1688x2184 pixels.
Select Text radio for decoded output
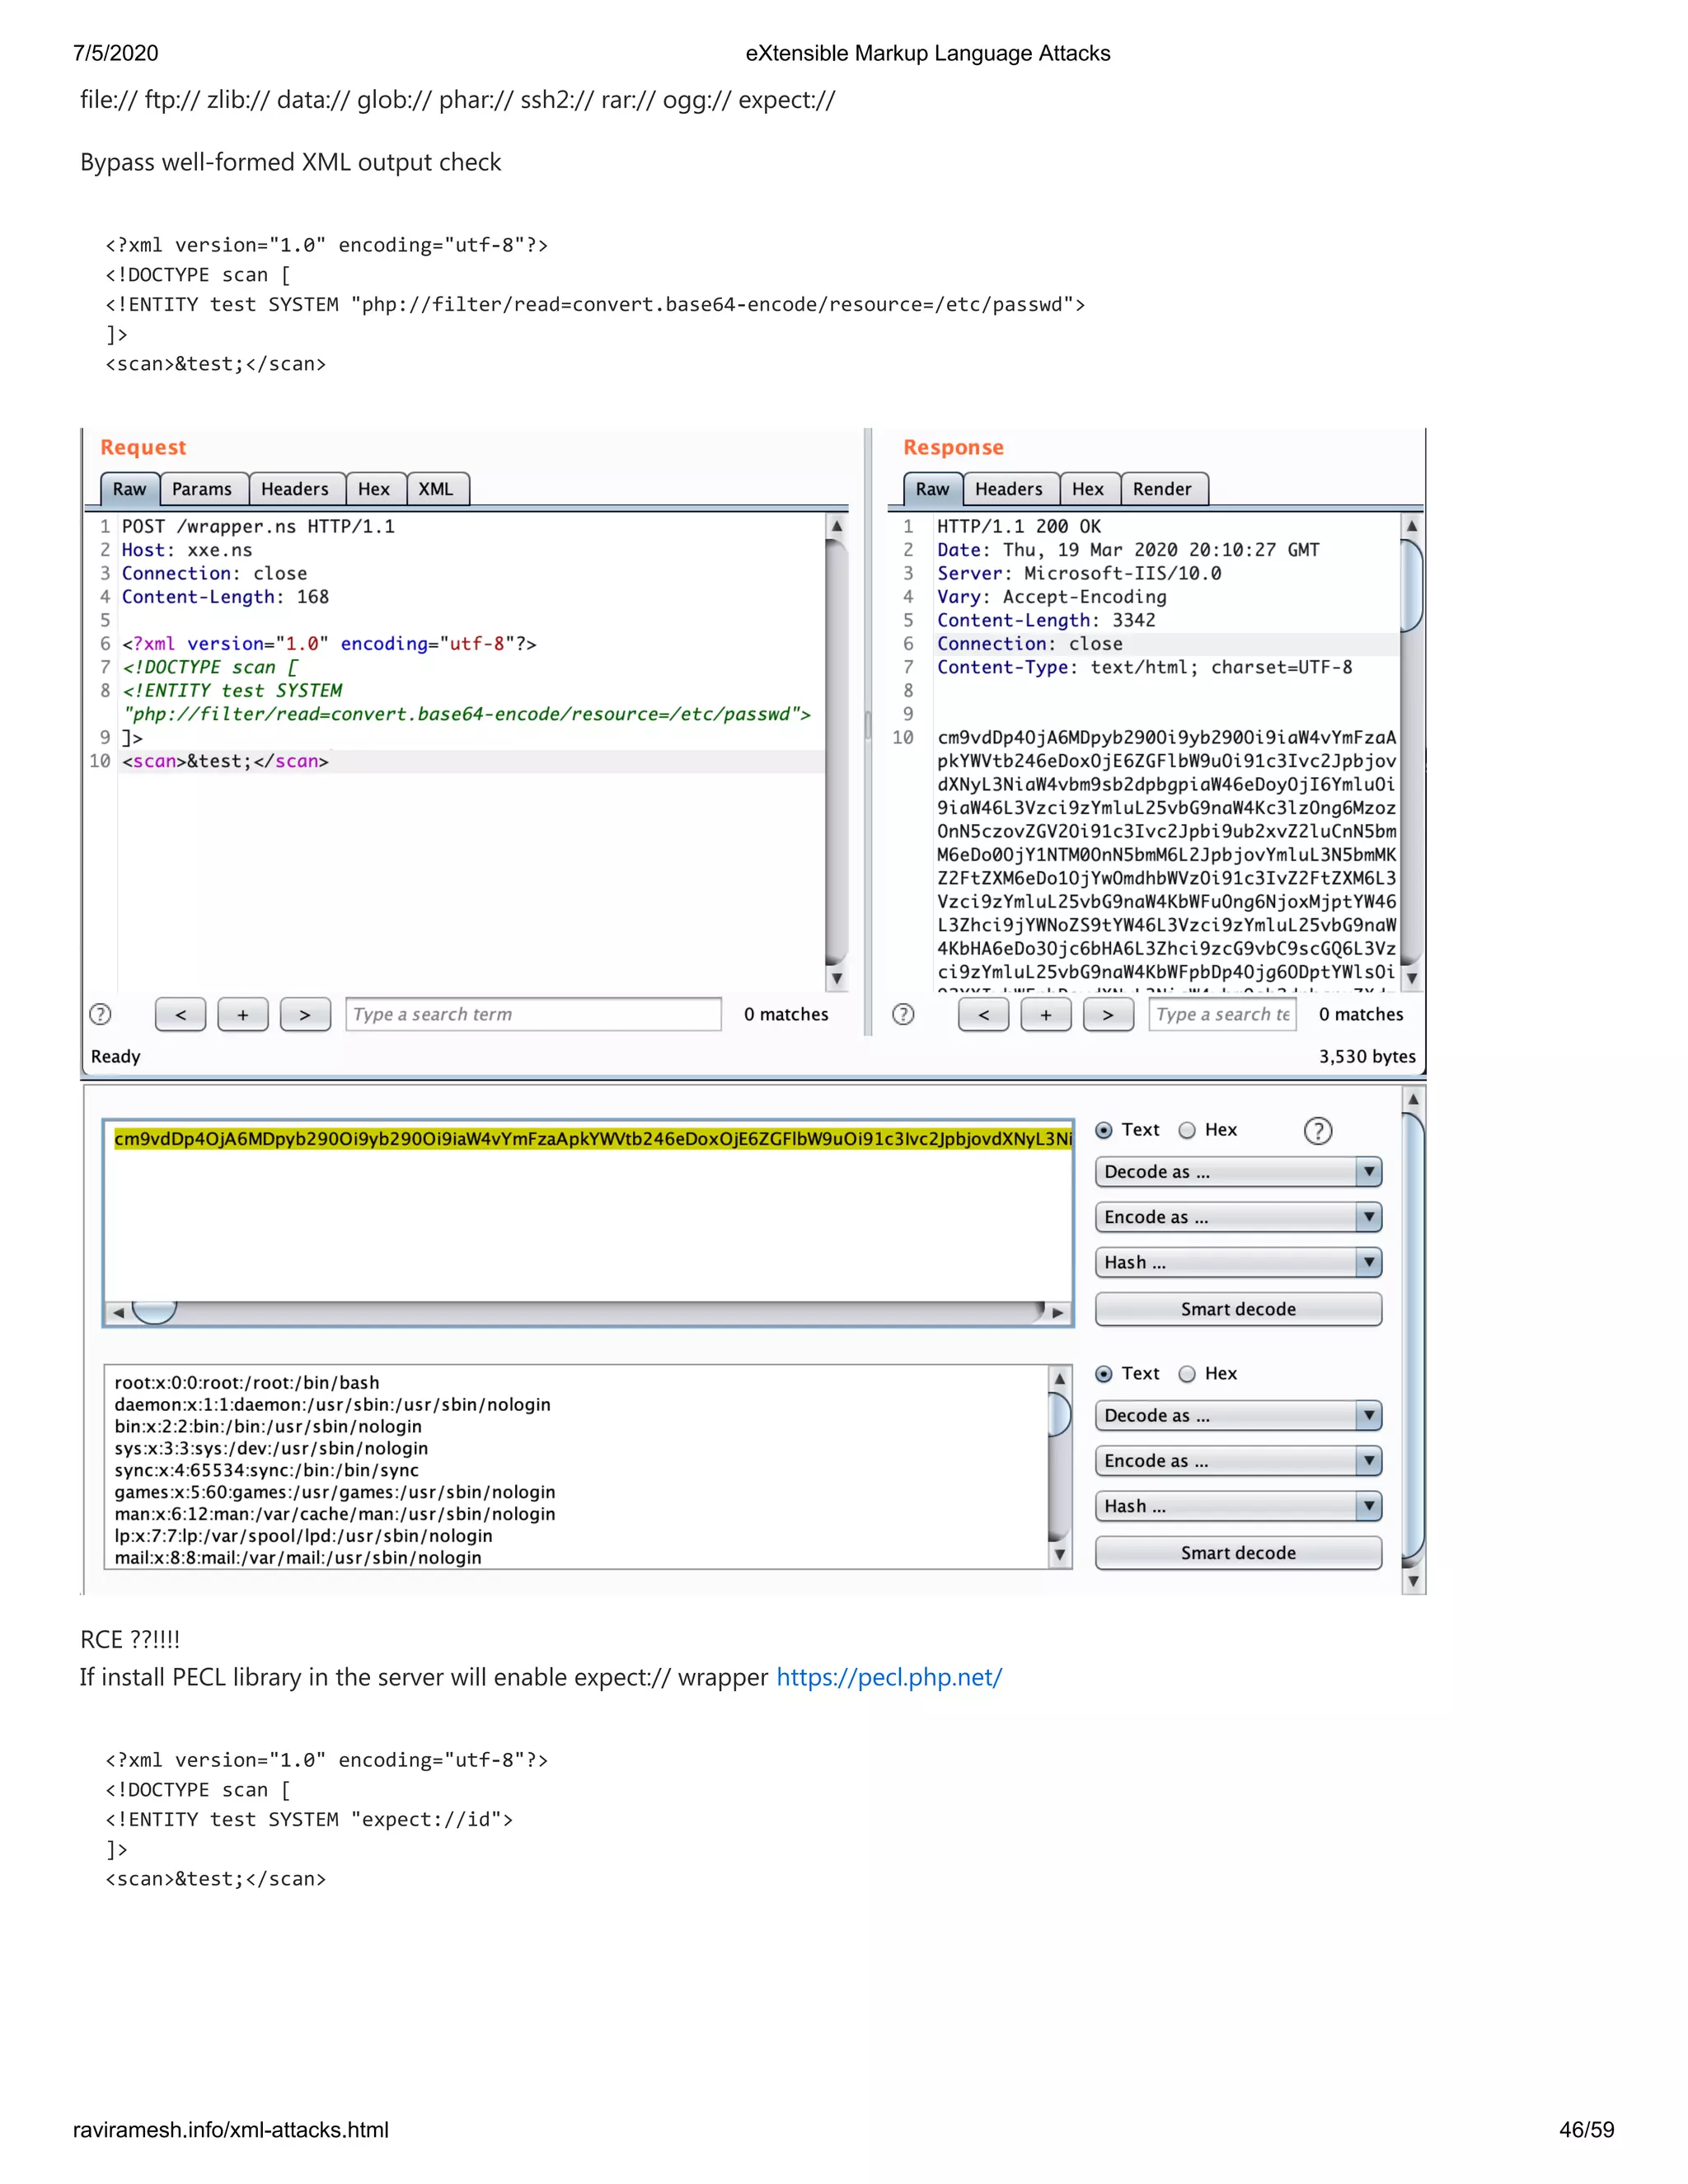[x=1104, y=1374]
